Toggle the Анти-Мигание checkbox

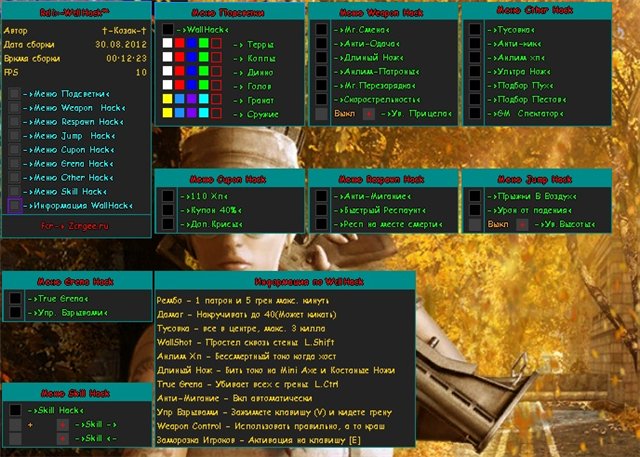pyautogui.click(x=321, y=196)
